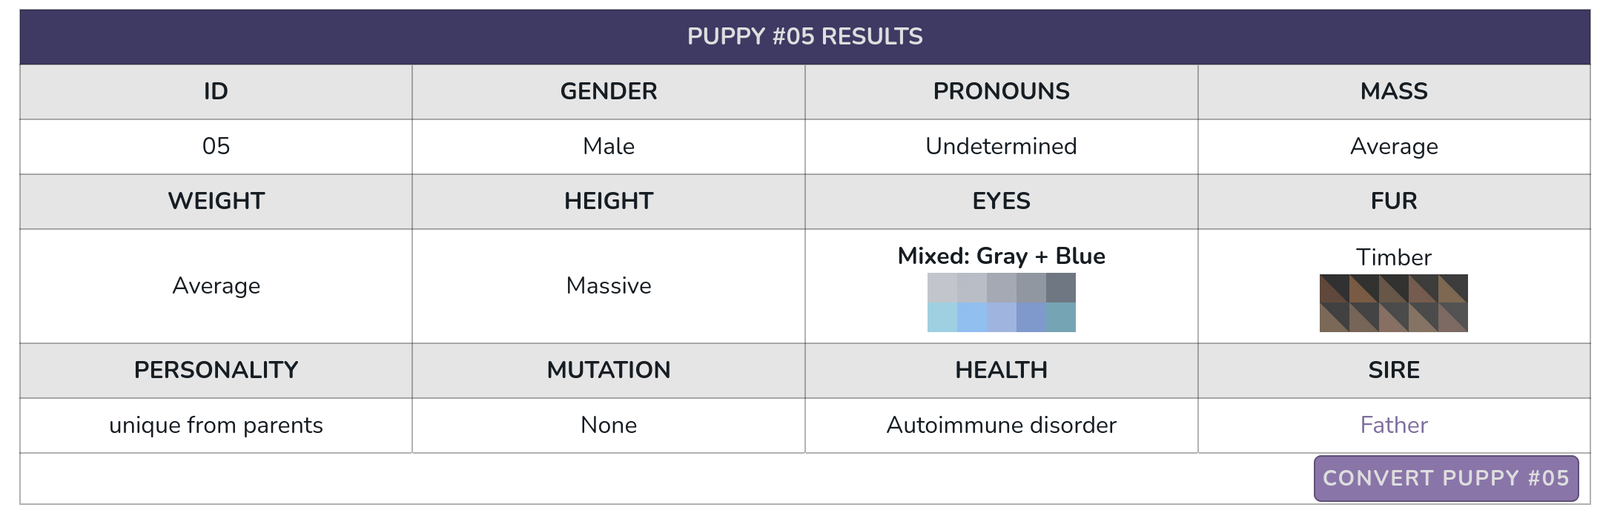Click the GENDER column header
The image size is (1600, 513).
pyautogui.click(x=608, y=92)
